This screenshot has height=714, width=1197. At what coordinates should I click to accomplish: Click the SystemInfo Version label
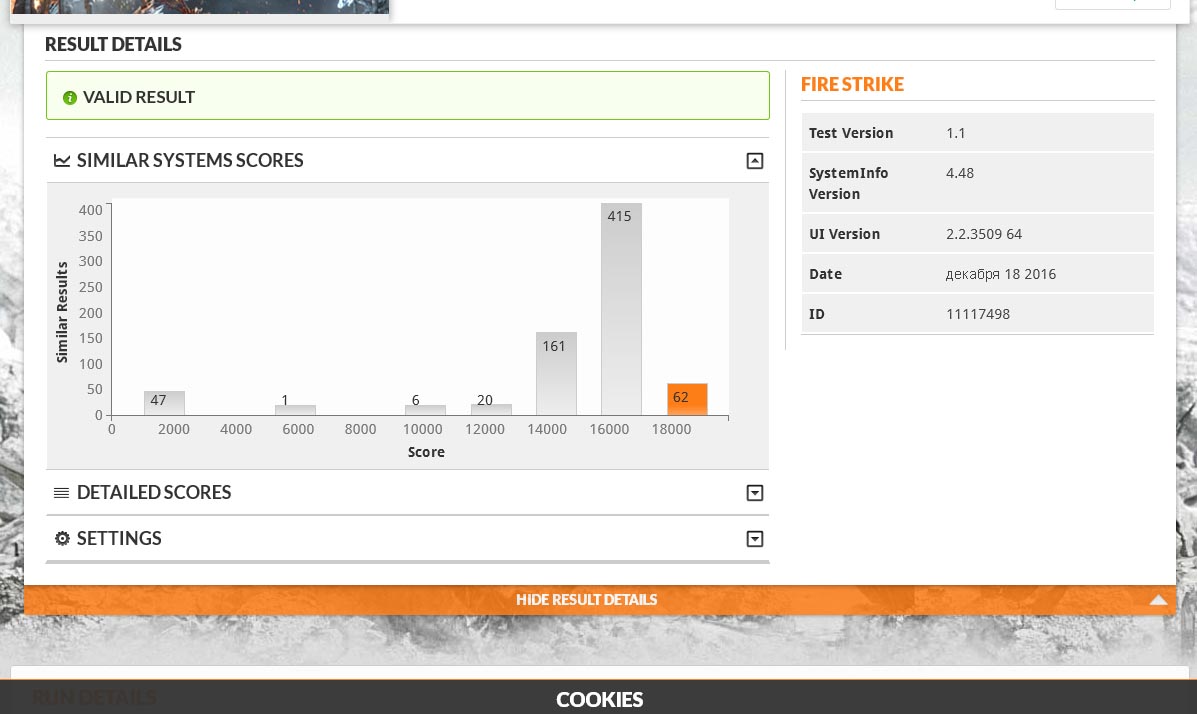tap(849, 183)
